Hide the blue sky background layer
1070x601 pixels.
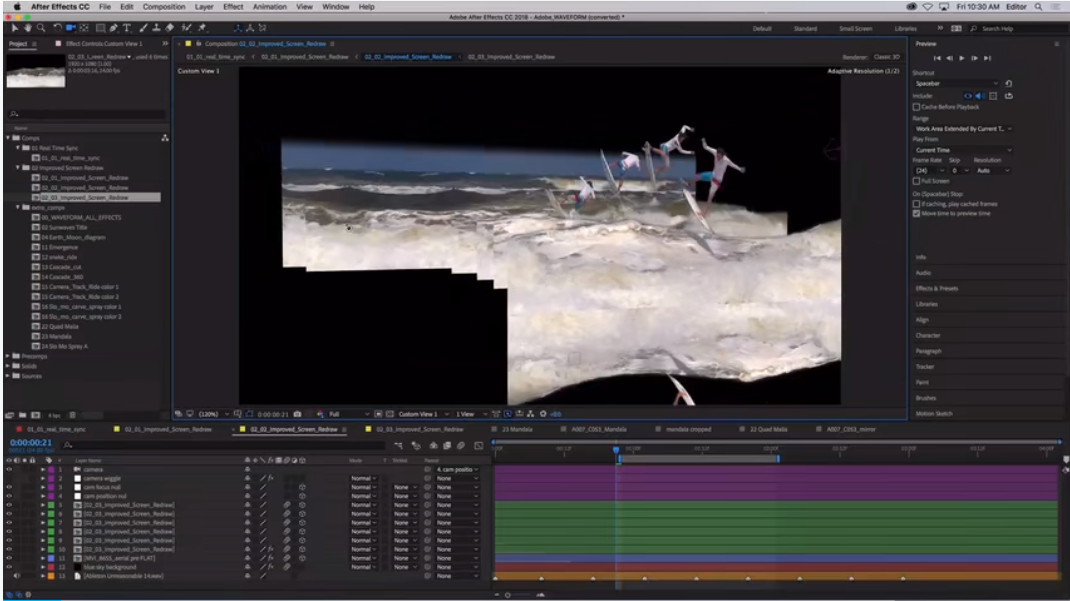tap(9, 567)
